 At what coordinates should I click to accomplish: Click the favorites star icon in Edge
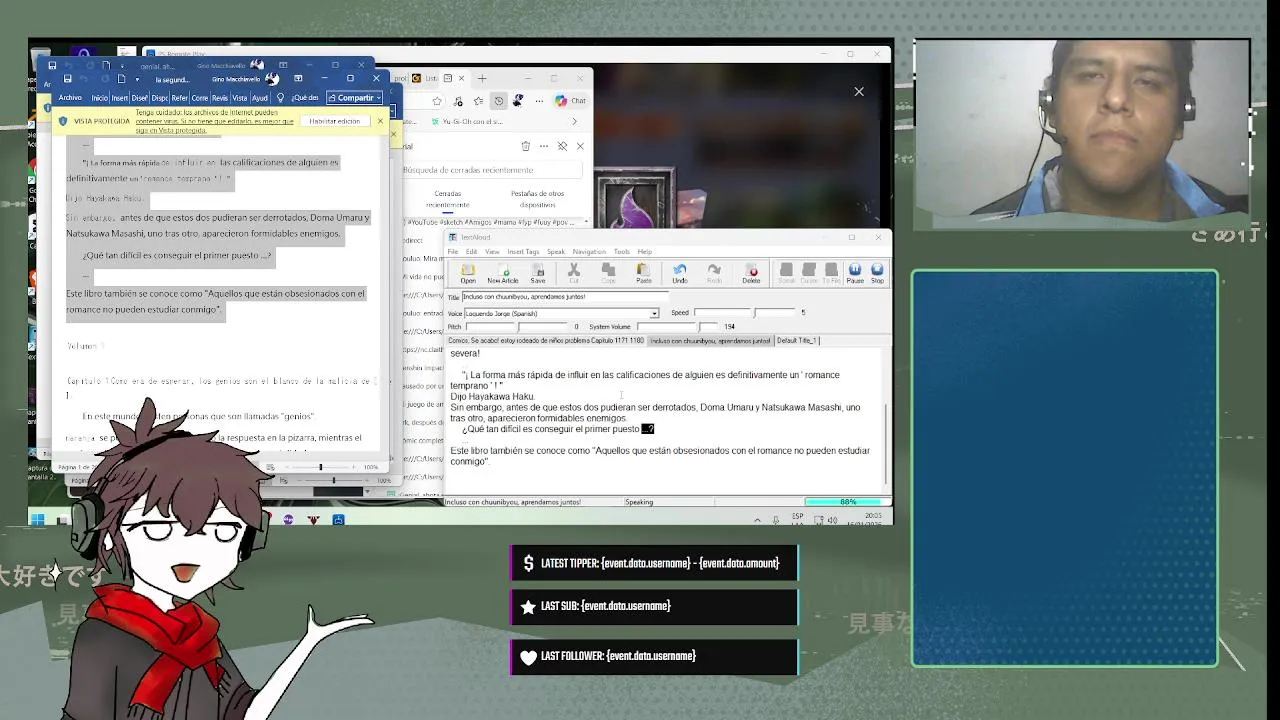tap(437, 101)
